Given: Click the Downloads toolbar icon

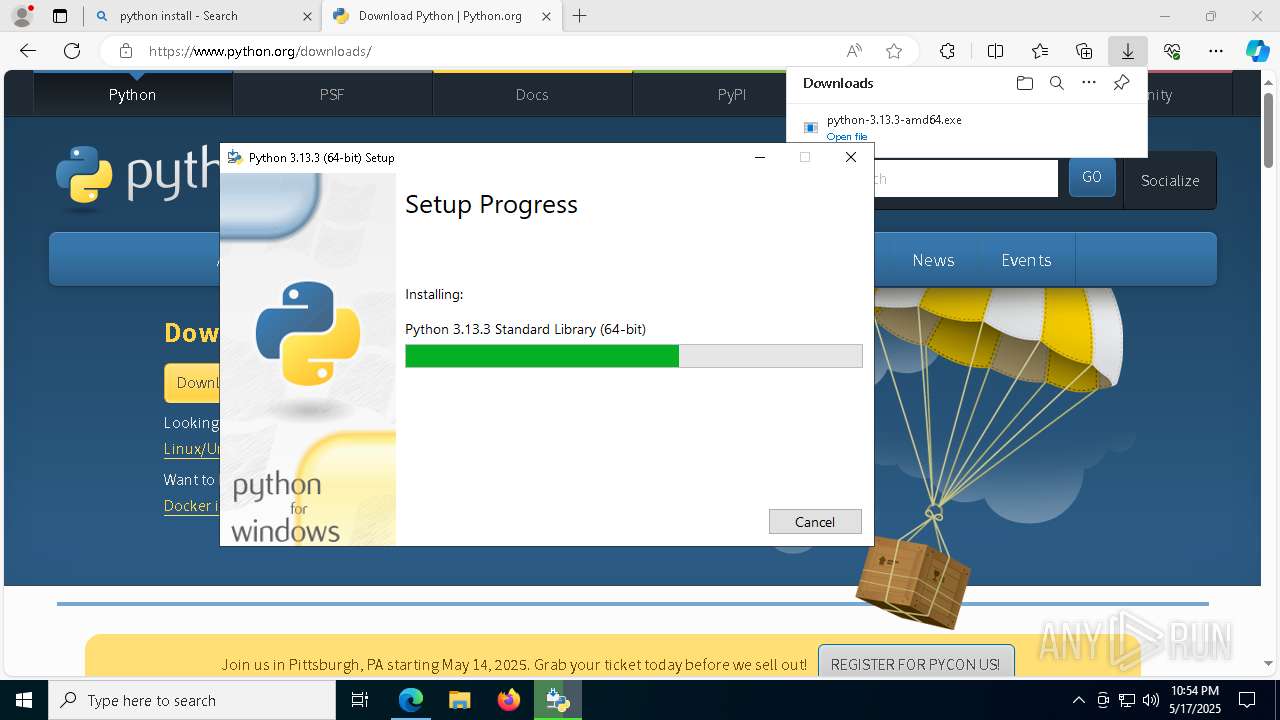Looking at the screenshot, I should click(1127, 51).
